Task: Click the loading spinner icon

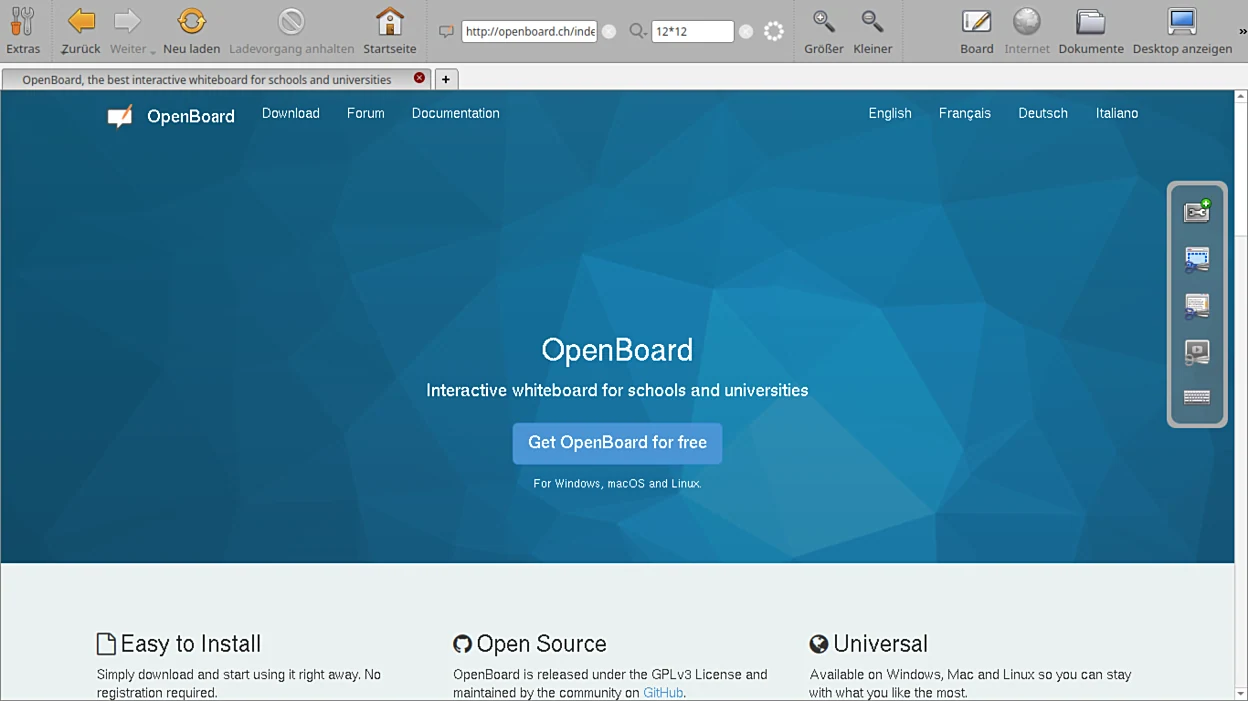Action: (x=773, y=32)
